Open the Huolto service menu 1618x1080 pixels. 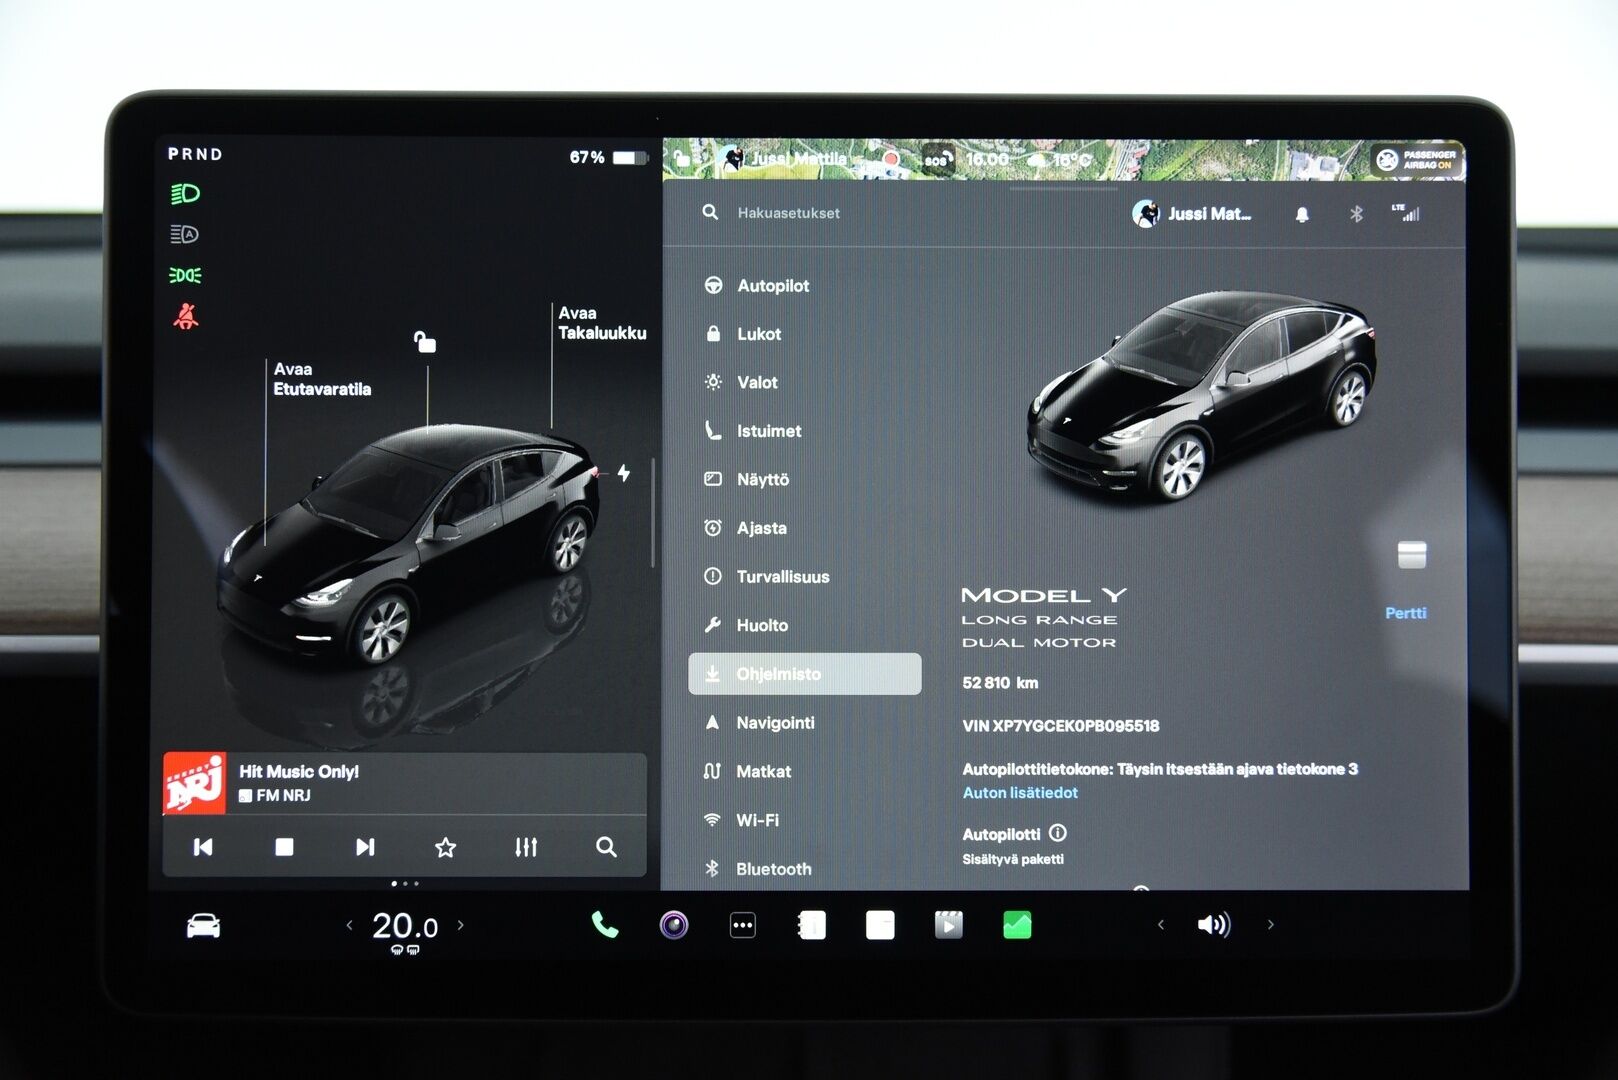tap(746, 625)
